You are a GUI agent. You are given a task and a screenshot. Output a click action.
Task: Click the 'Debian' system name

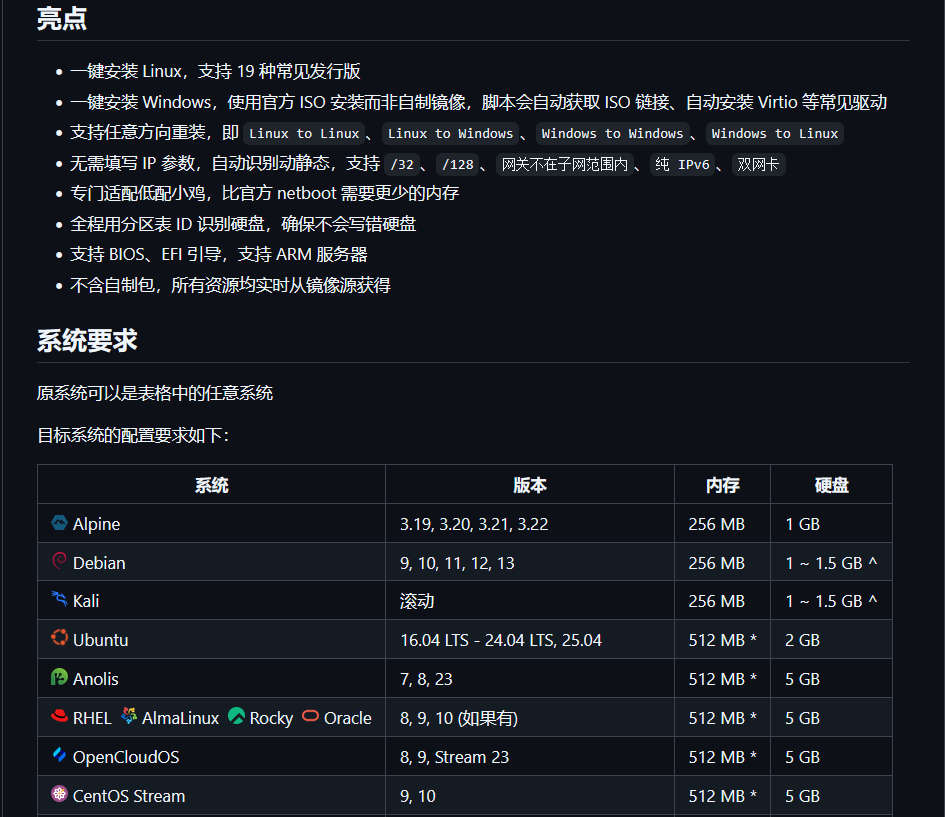(99, 563)
